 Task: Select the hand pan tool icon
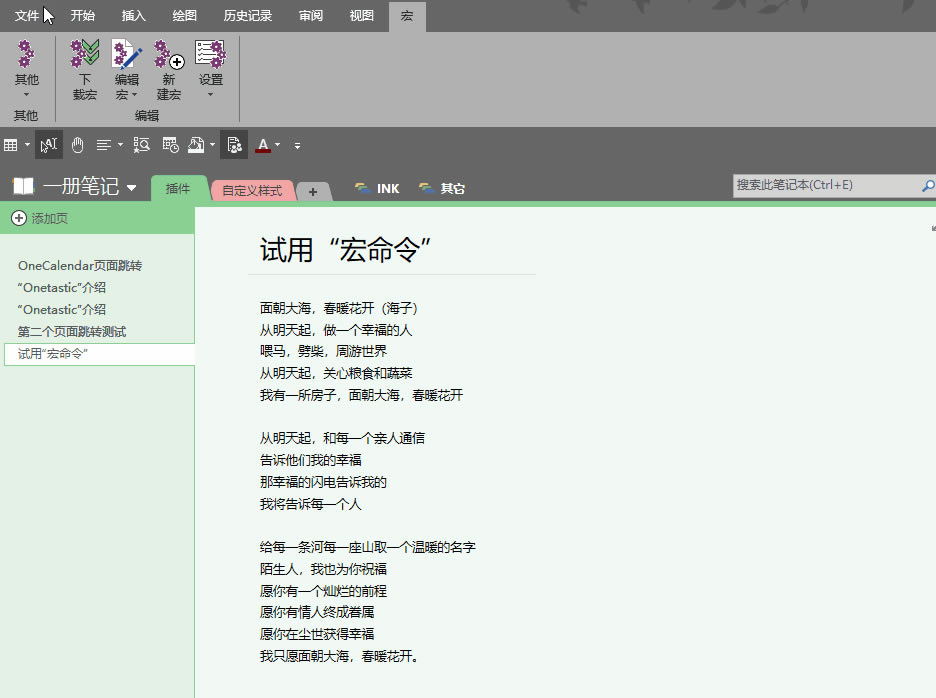(x=77, y=144)
